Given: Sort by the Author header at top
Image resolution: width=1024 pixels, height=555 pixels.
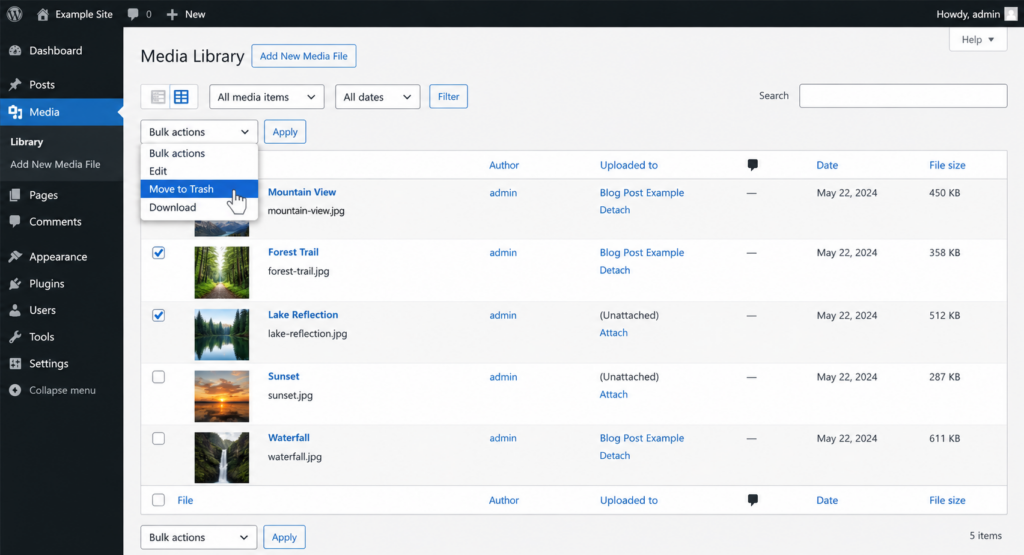Looking at the screenshot, I should tap(504, 165).
